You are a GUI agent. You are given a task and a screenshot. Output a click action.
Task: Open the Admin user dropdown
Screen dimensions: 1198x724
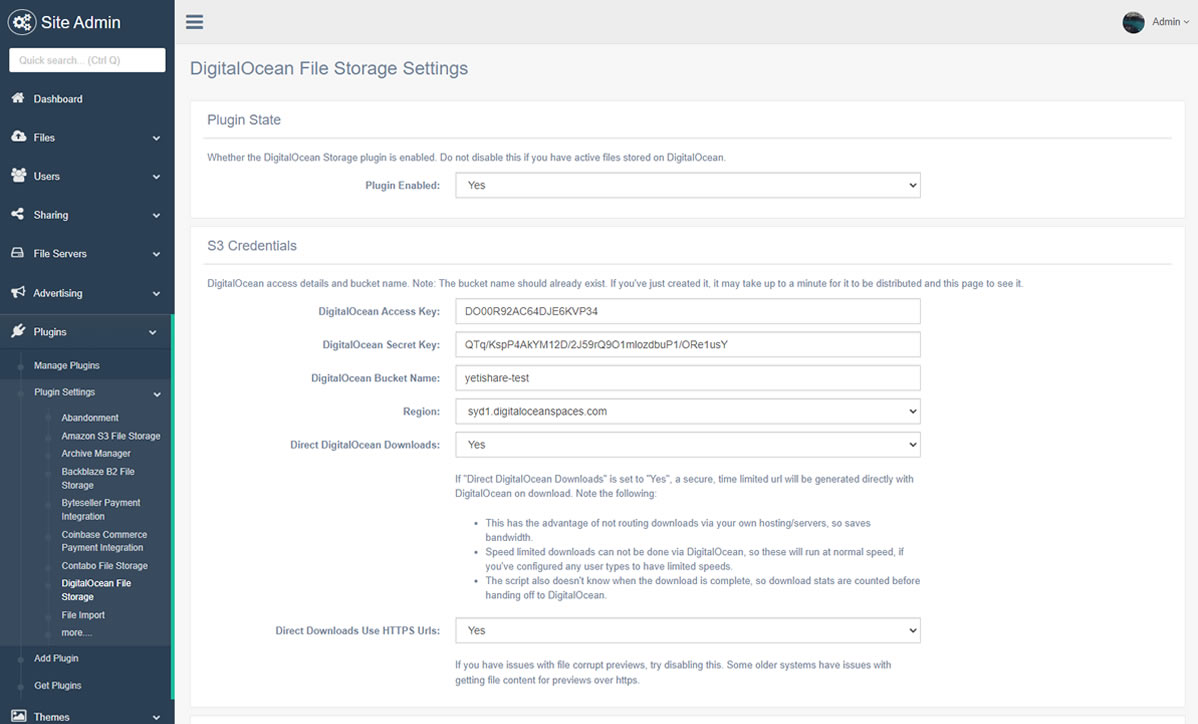(1170, 22)
